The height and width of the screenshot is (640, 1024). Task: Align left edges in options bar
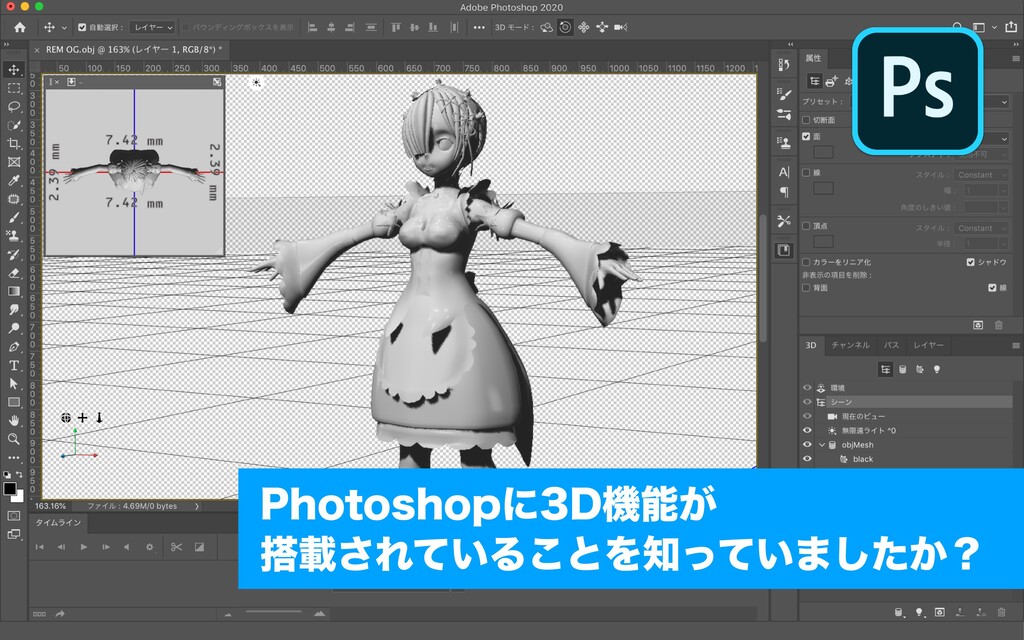point(313,27)
